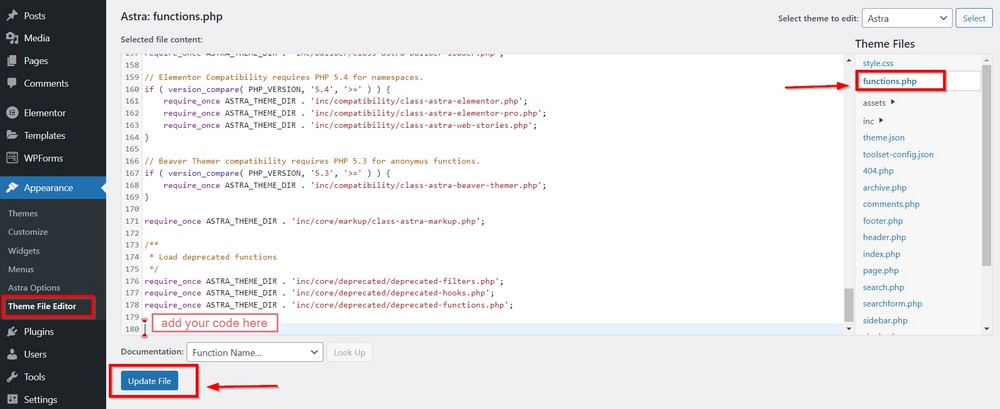Image resolution: width=1000 pixels, height=409 pixels.
Task: Click the code editor vertical scrollbar thumb
Action: click(848, 305)
